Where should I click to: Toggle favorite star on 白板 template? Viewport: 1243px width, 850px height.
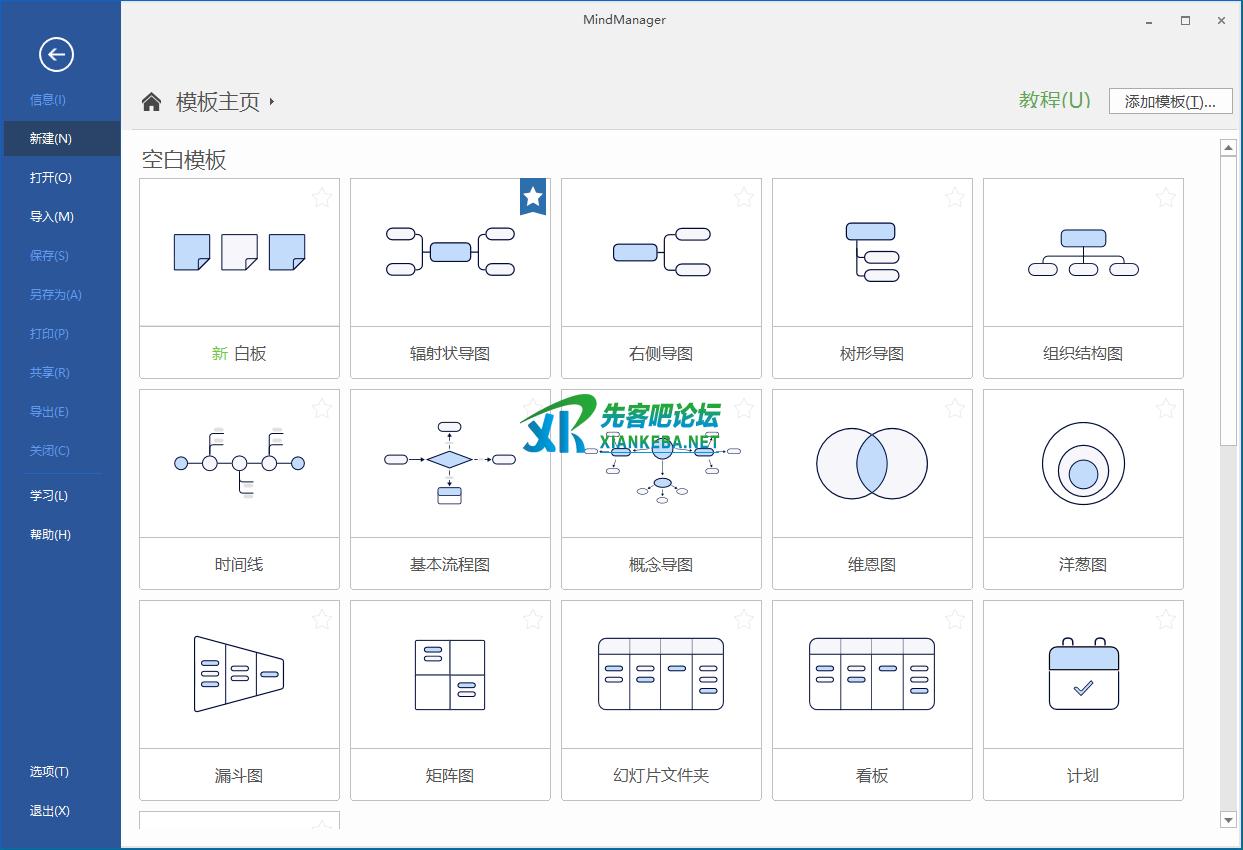(x=322, y=197)
